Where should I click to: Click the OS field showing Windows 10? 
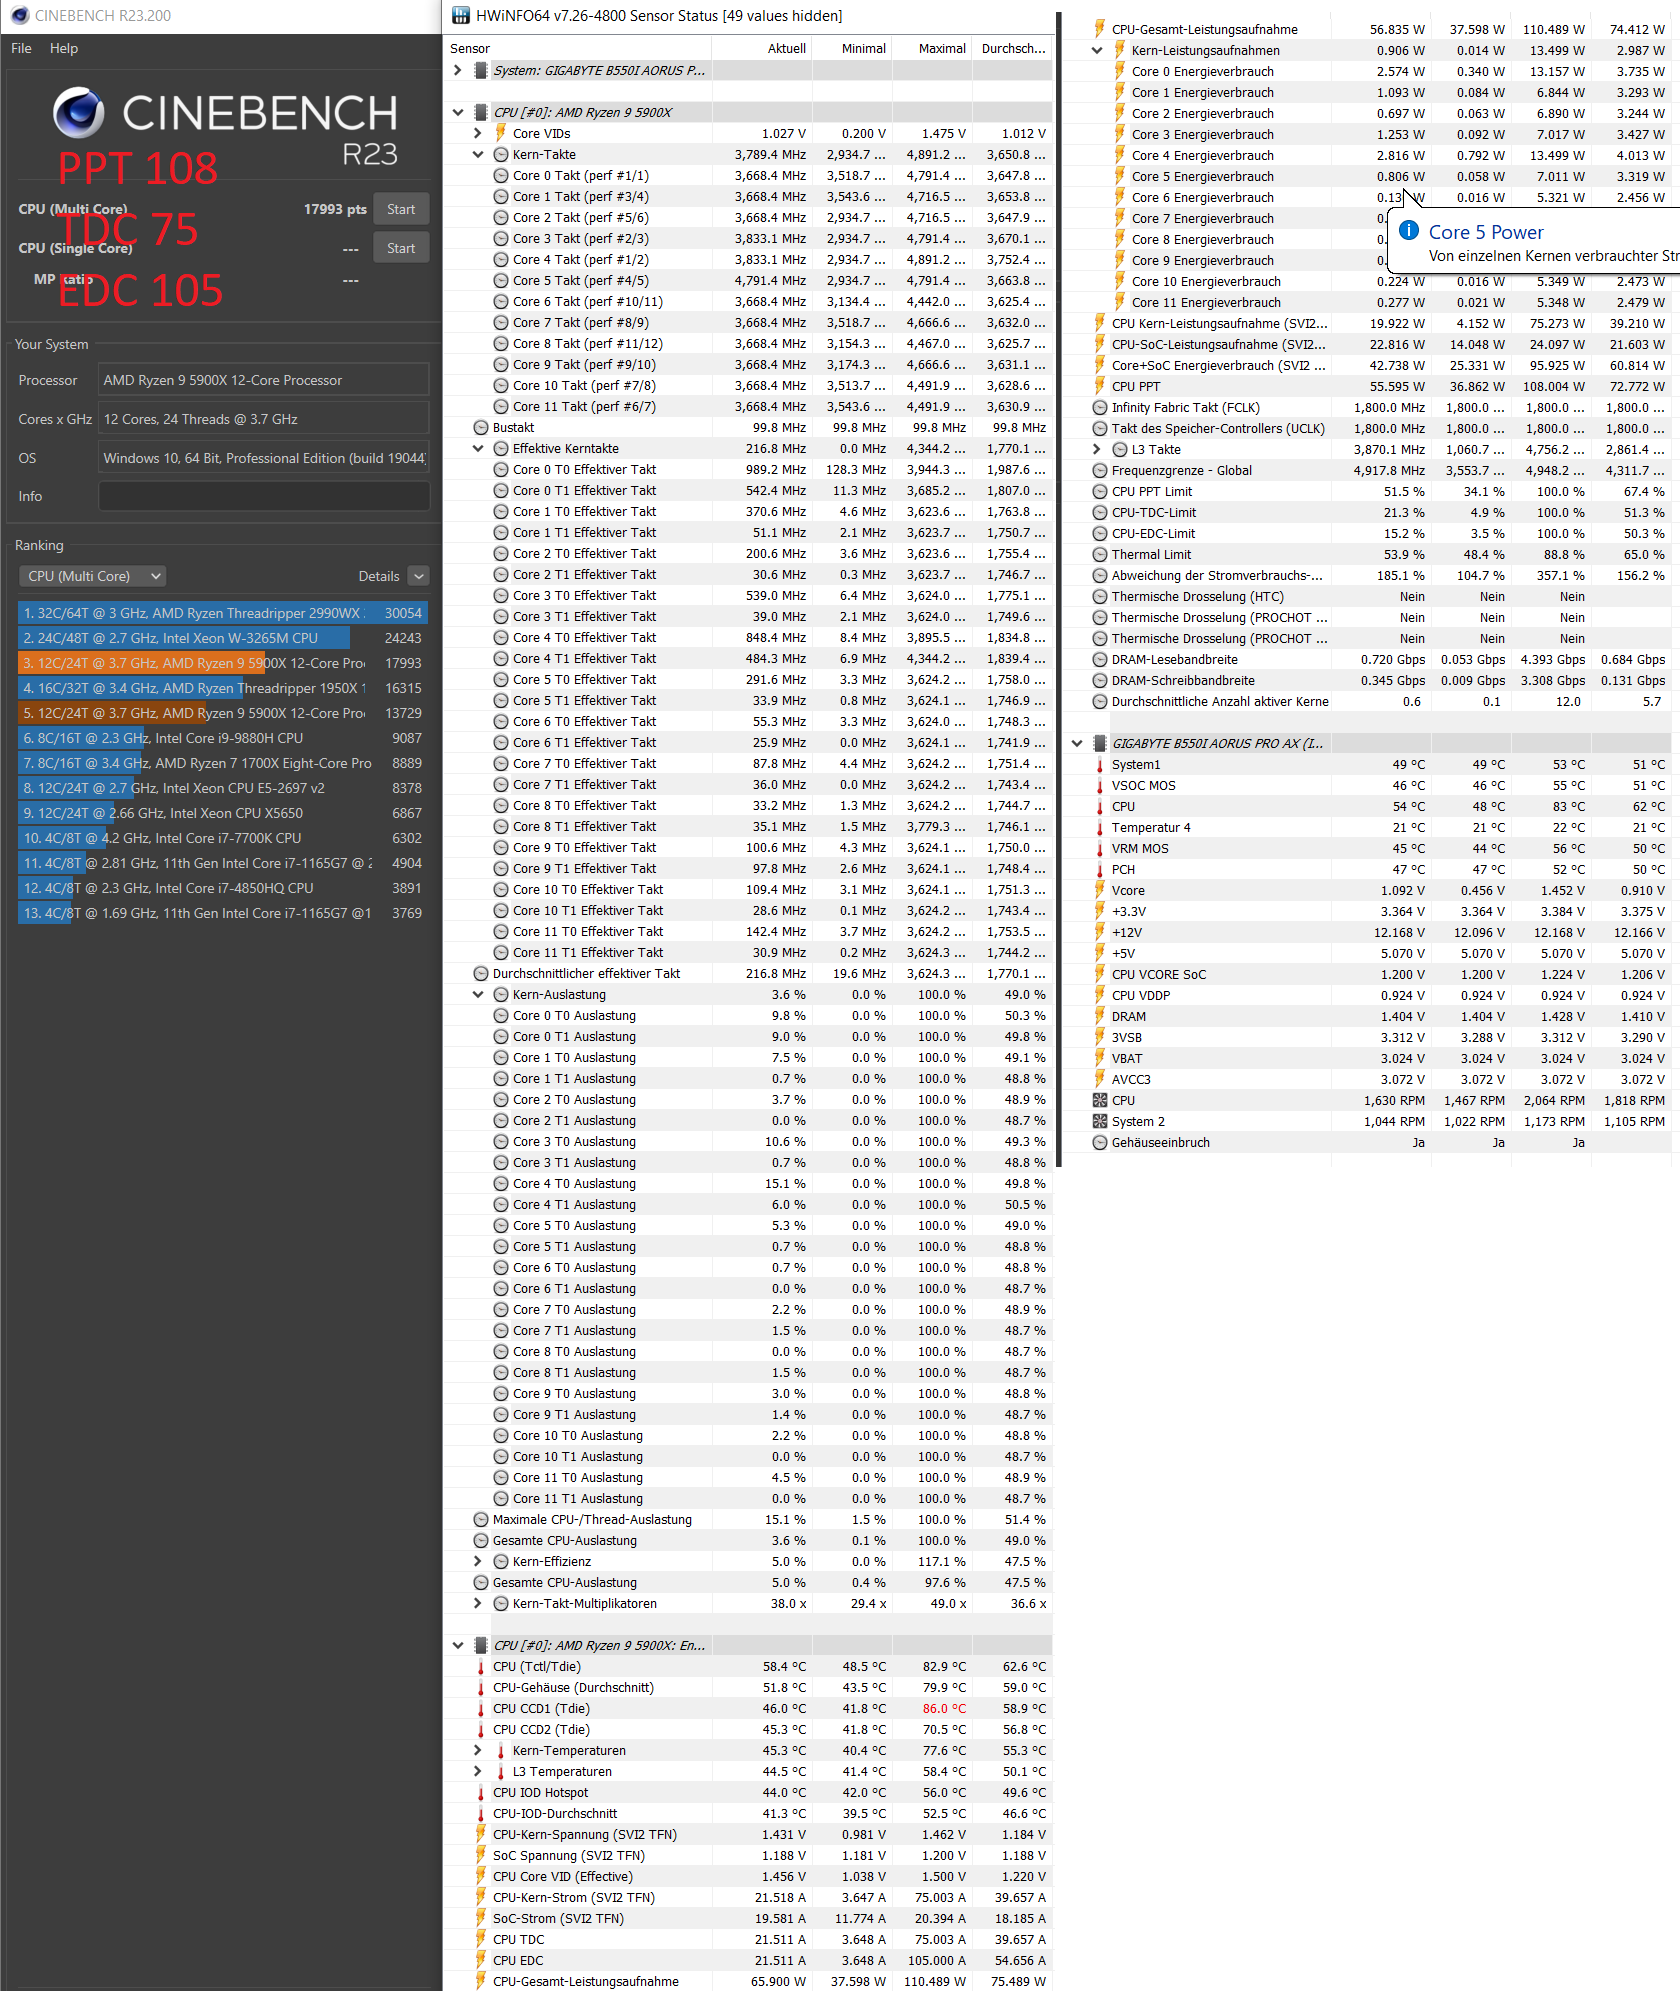coord(264,458)
